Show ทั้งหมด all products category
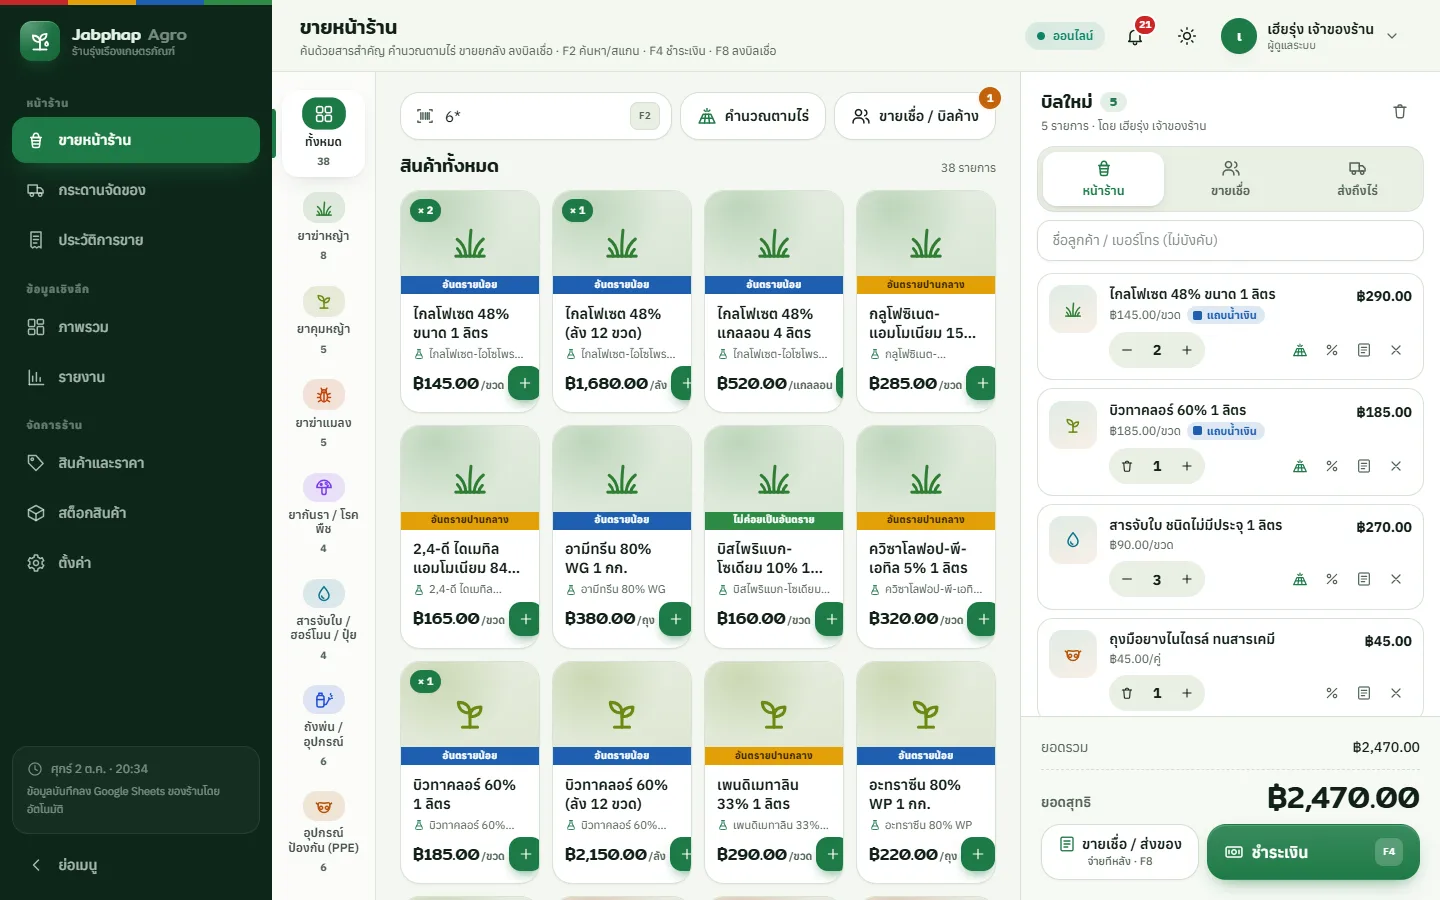The width and height of the screenshot is (1440, 900). (x=323, y=134)
